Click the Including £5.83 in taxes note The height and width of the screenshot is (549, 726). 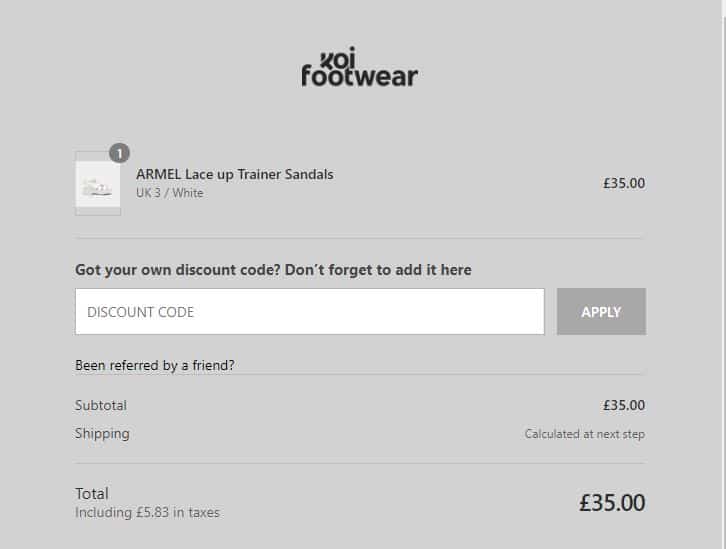(x=147, y=513)
